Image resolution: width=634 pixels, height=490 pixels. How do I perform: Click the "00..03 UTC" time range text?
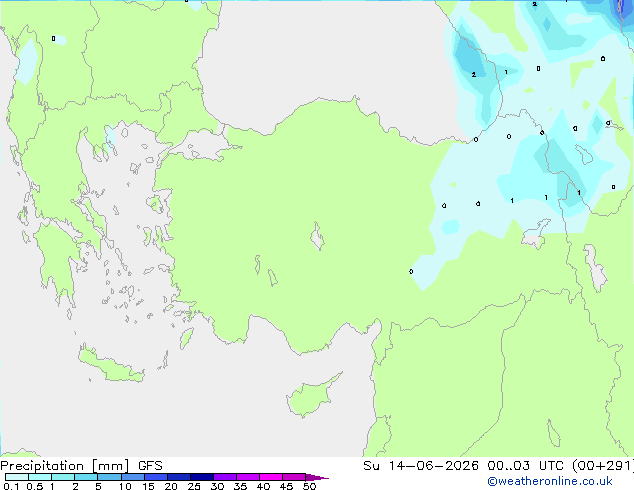(525, 466)
